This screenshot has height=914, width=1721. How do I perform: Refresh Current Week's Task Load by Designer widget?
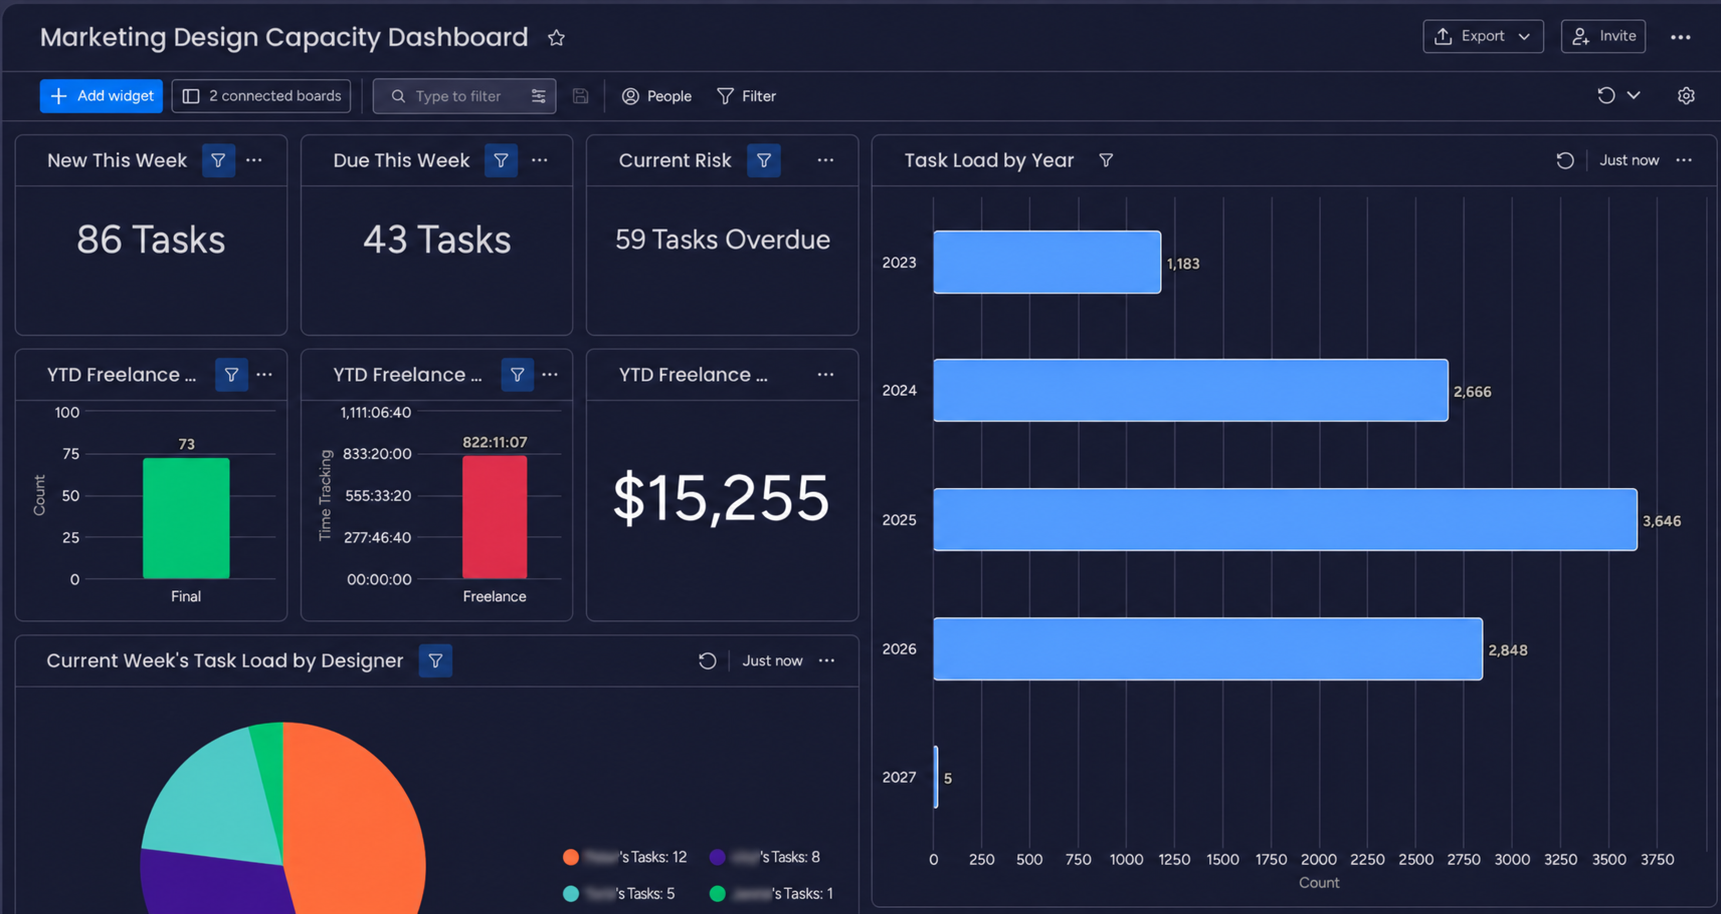point(707,661)
